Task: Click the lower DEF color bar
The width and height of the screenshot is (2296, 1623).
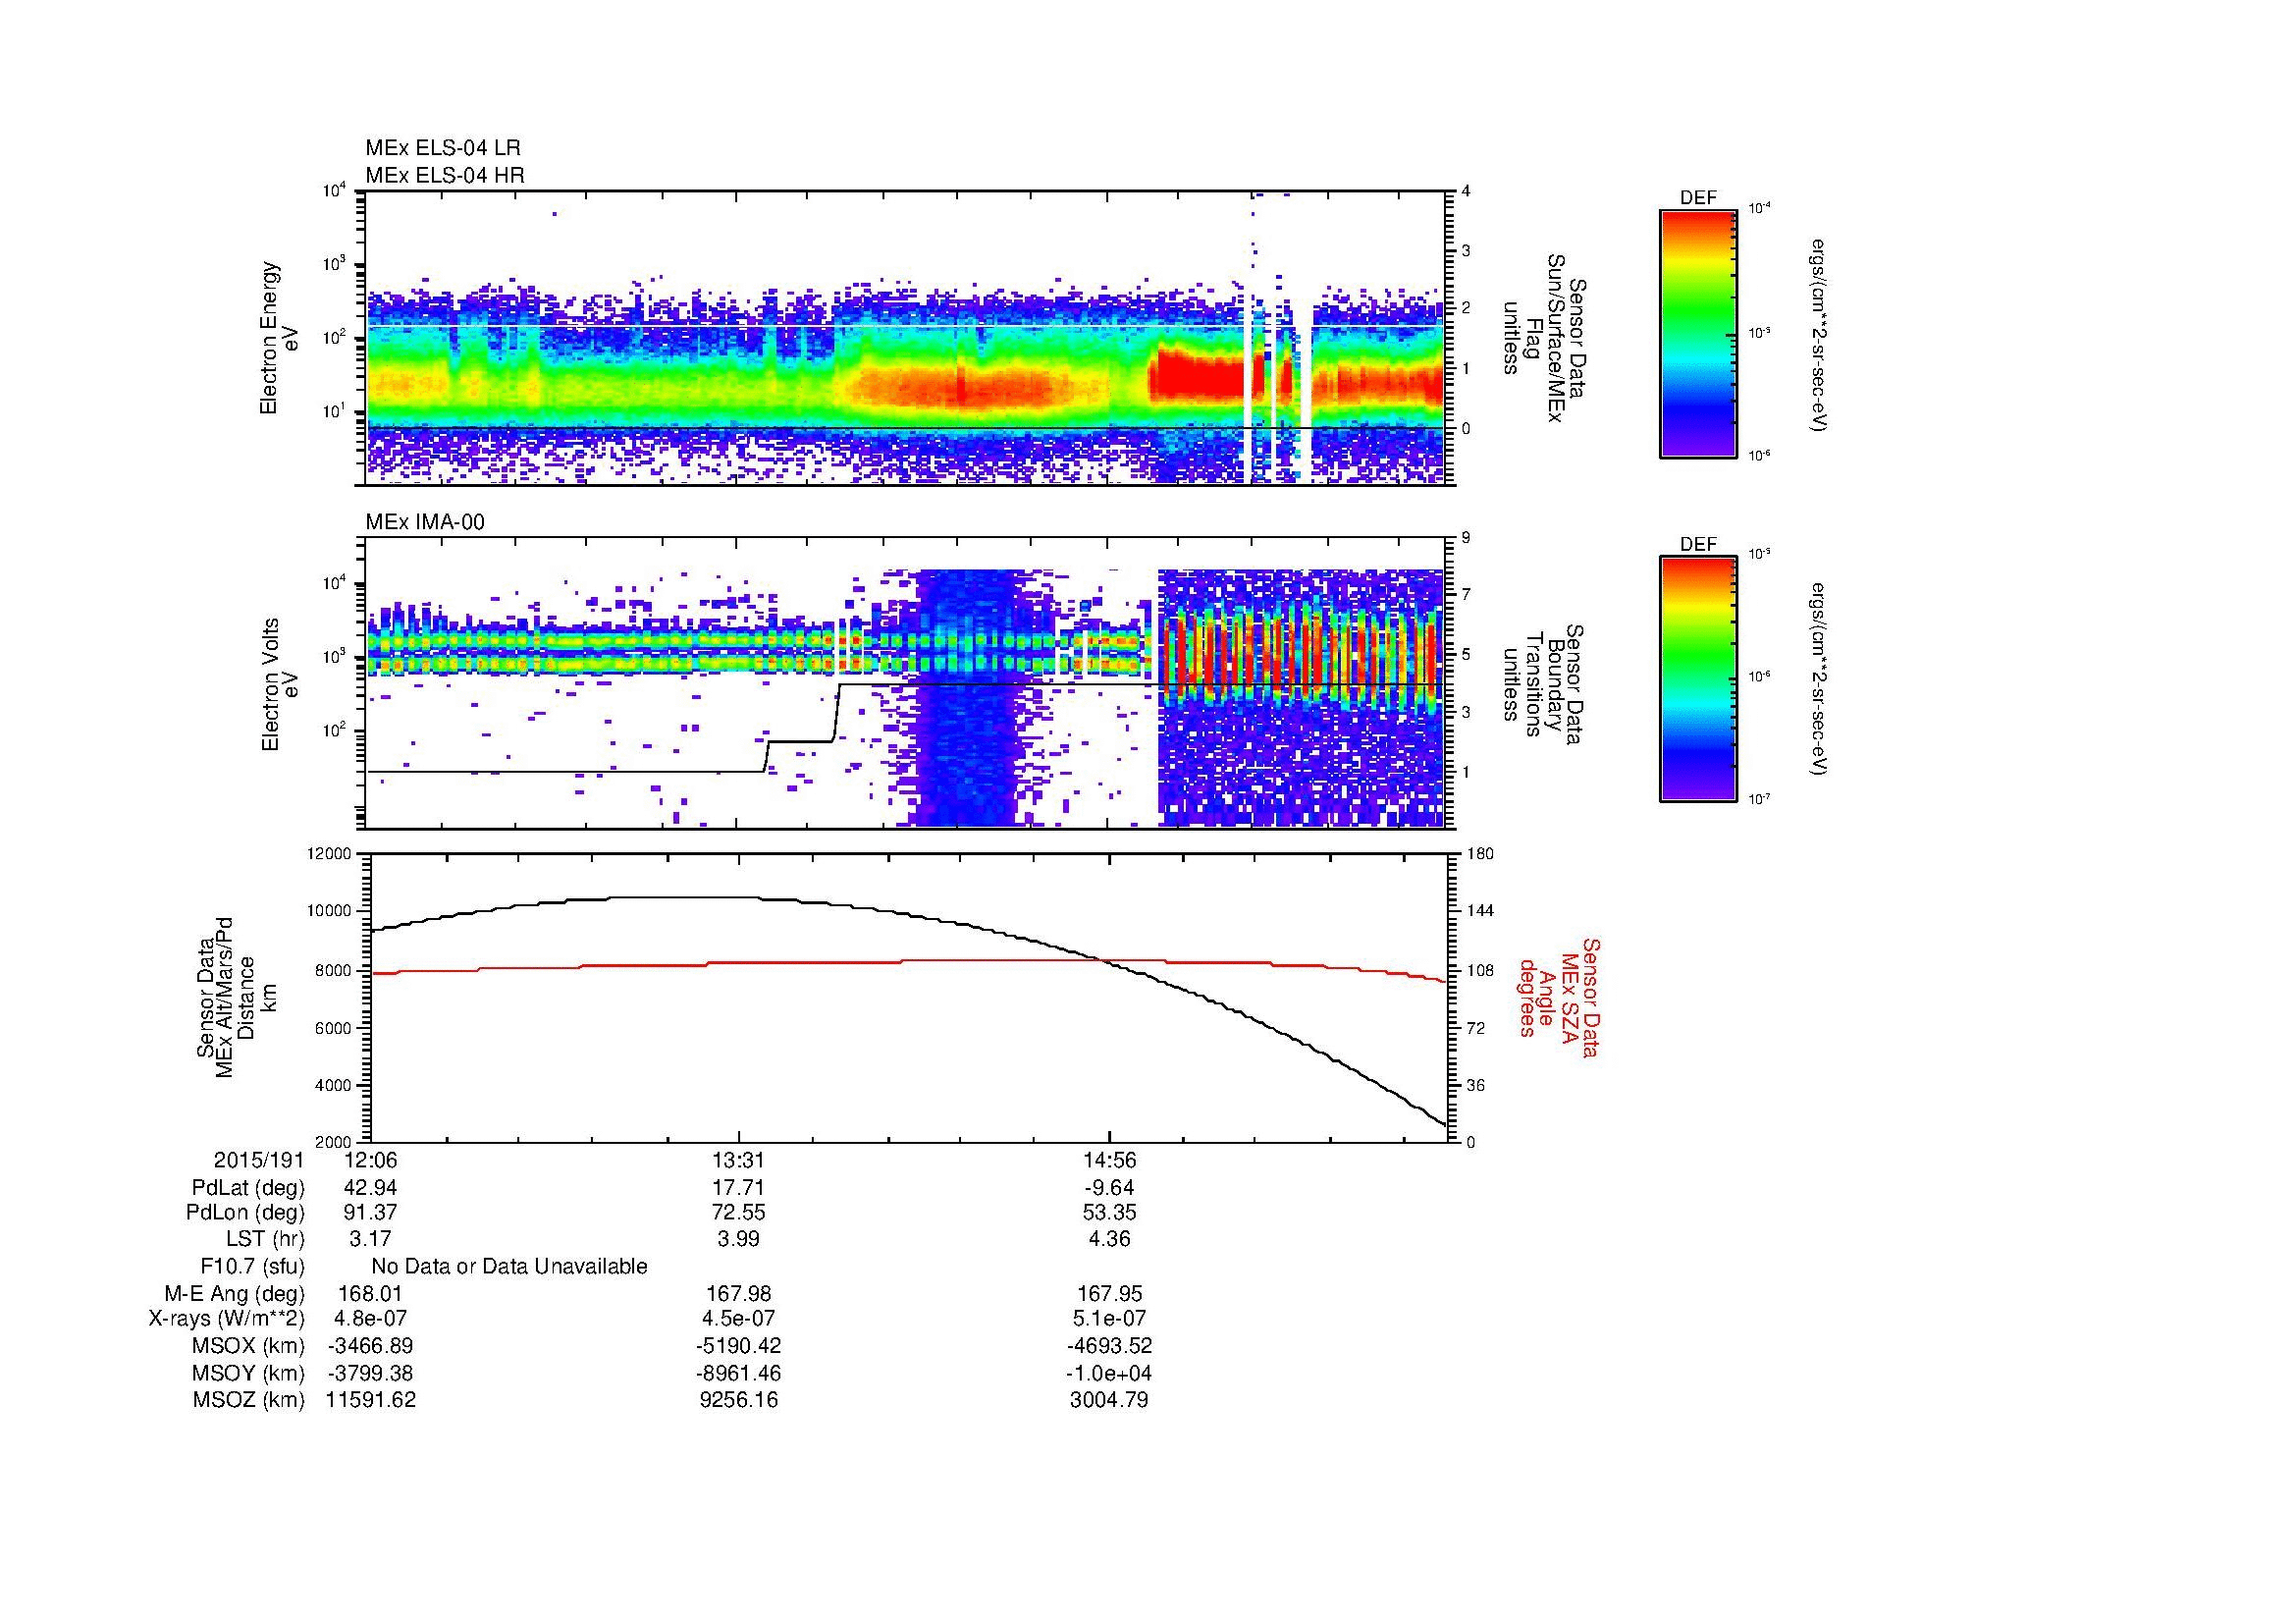Action: click(1698, 679)
